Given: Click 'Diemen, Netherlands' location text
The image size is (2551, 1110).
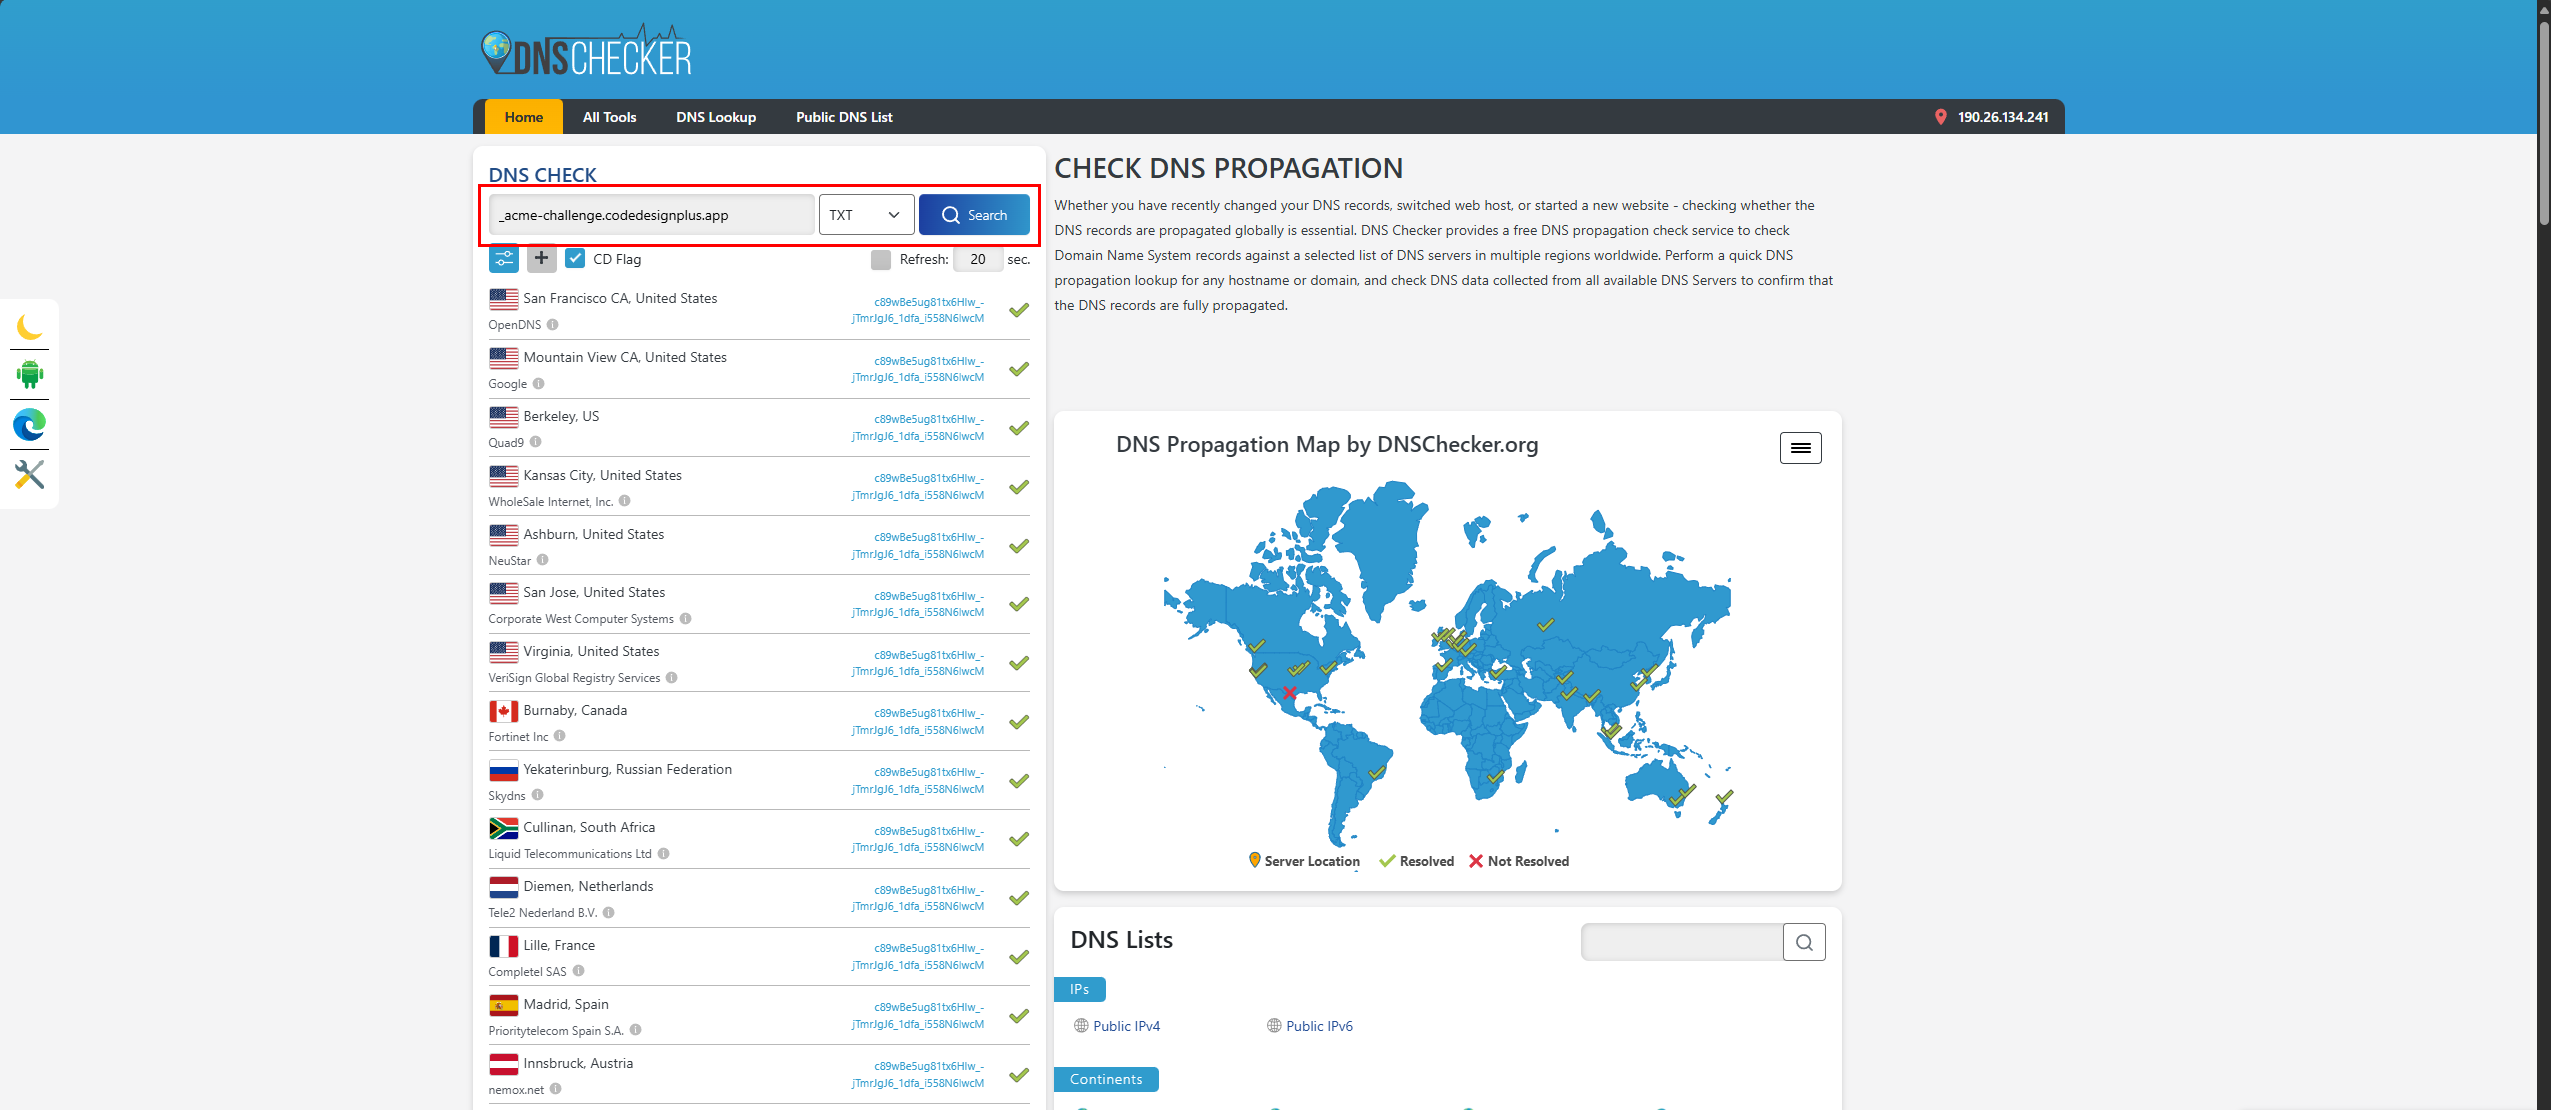Looking at the screenshot, I should coord(588,886).
